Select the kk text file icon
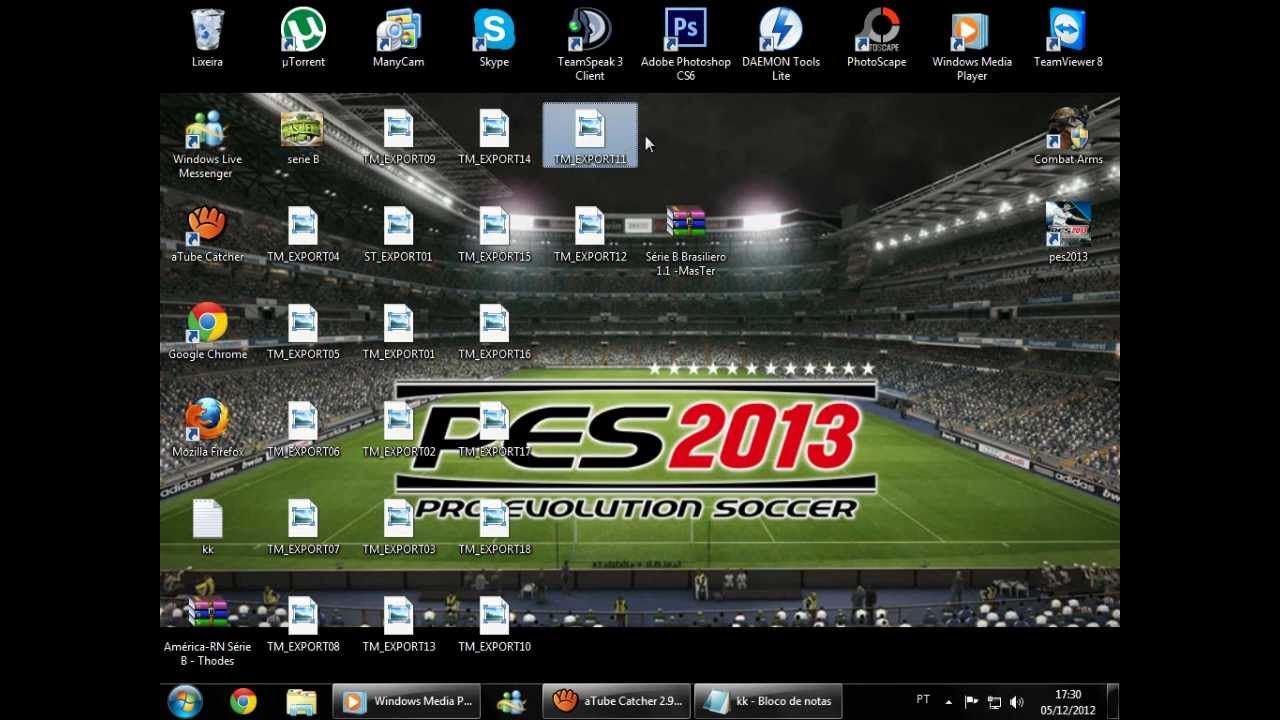1280x720 pixels. (x=207, y=527)
